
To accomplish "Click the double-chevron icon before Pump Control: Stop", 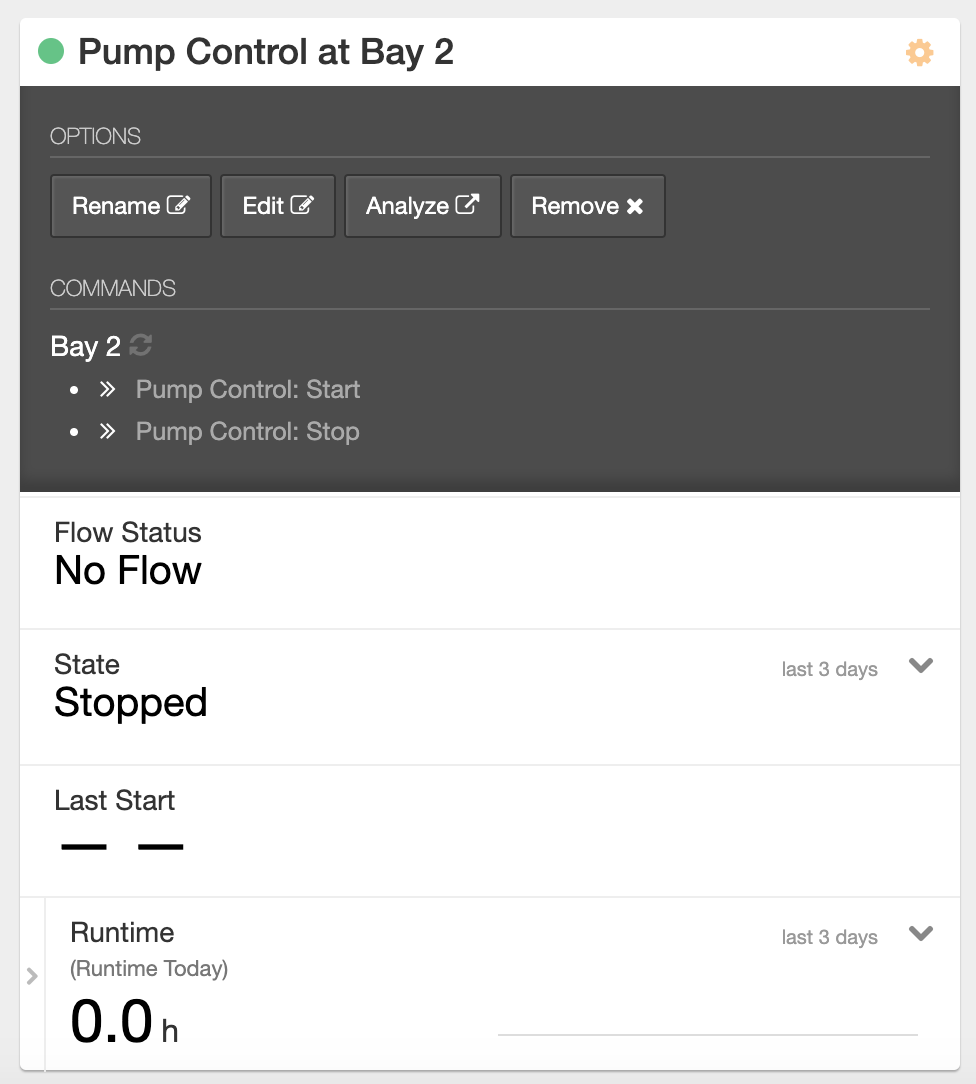I will pyautogui.click(x=108, y=431).
